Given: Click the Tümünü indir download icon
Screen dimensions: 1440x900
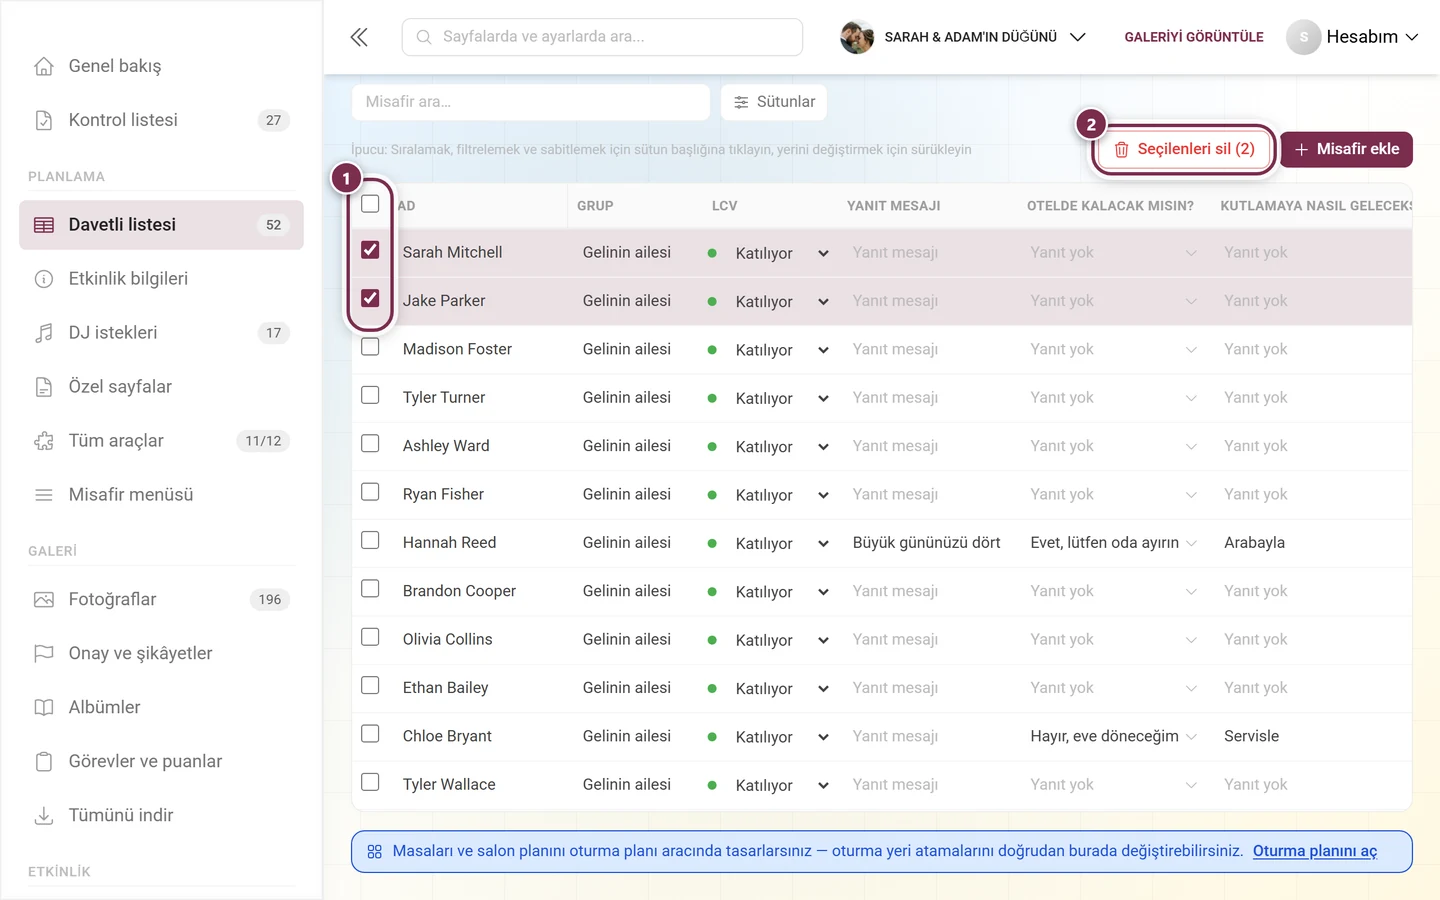Looking at the screenshot, I should [44, 816].
